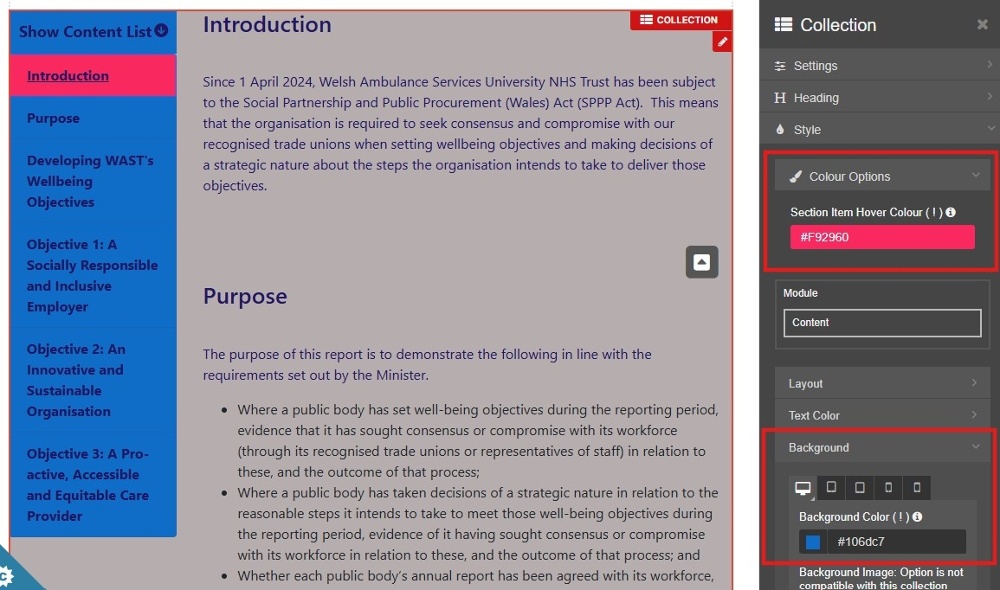
Task: Click the Style droplet icon
Action: click(x=780, y=129)
